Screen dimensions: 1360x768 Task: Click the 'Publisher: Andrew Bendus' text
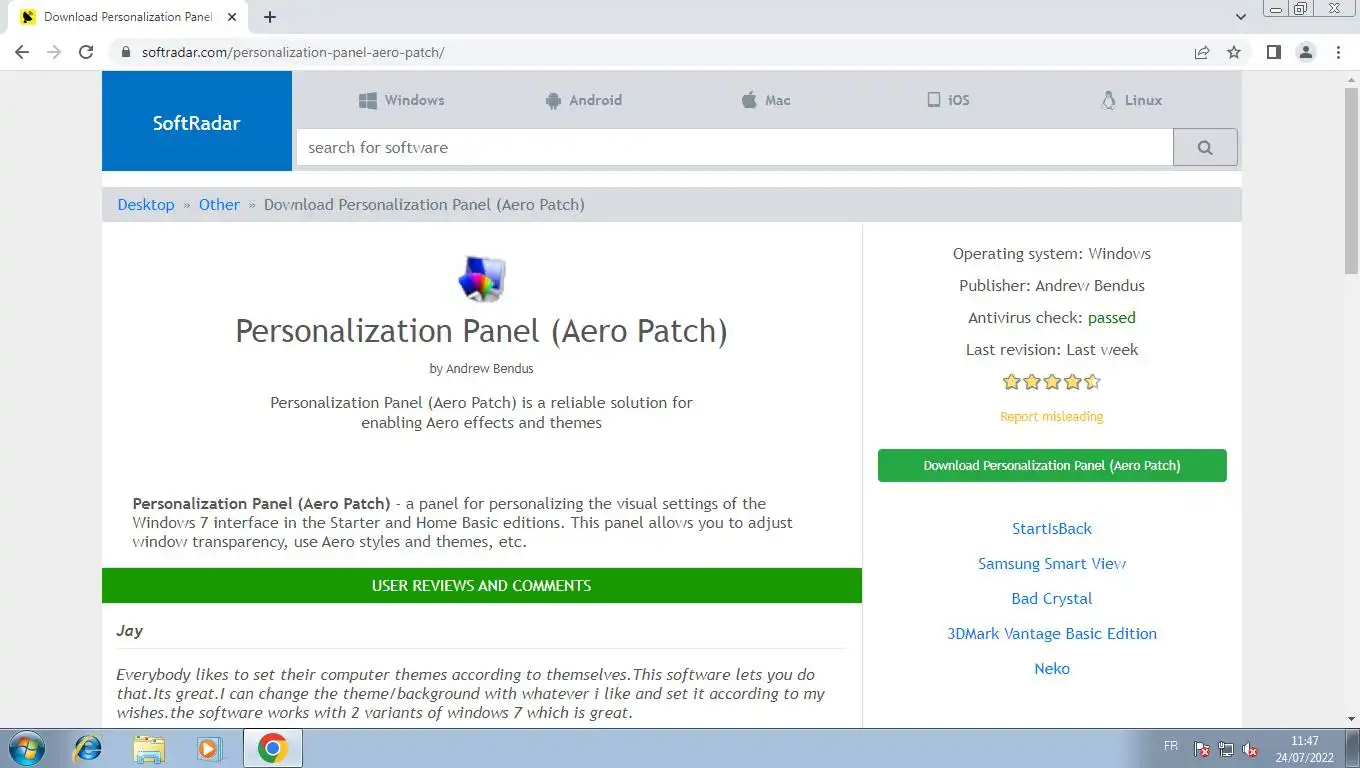click(x=1052, y=285)
